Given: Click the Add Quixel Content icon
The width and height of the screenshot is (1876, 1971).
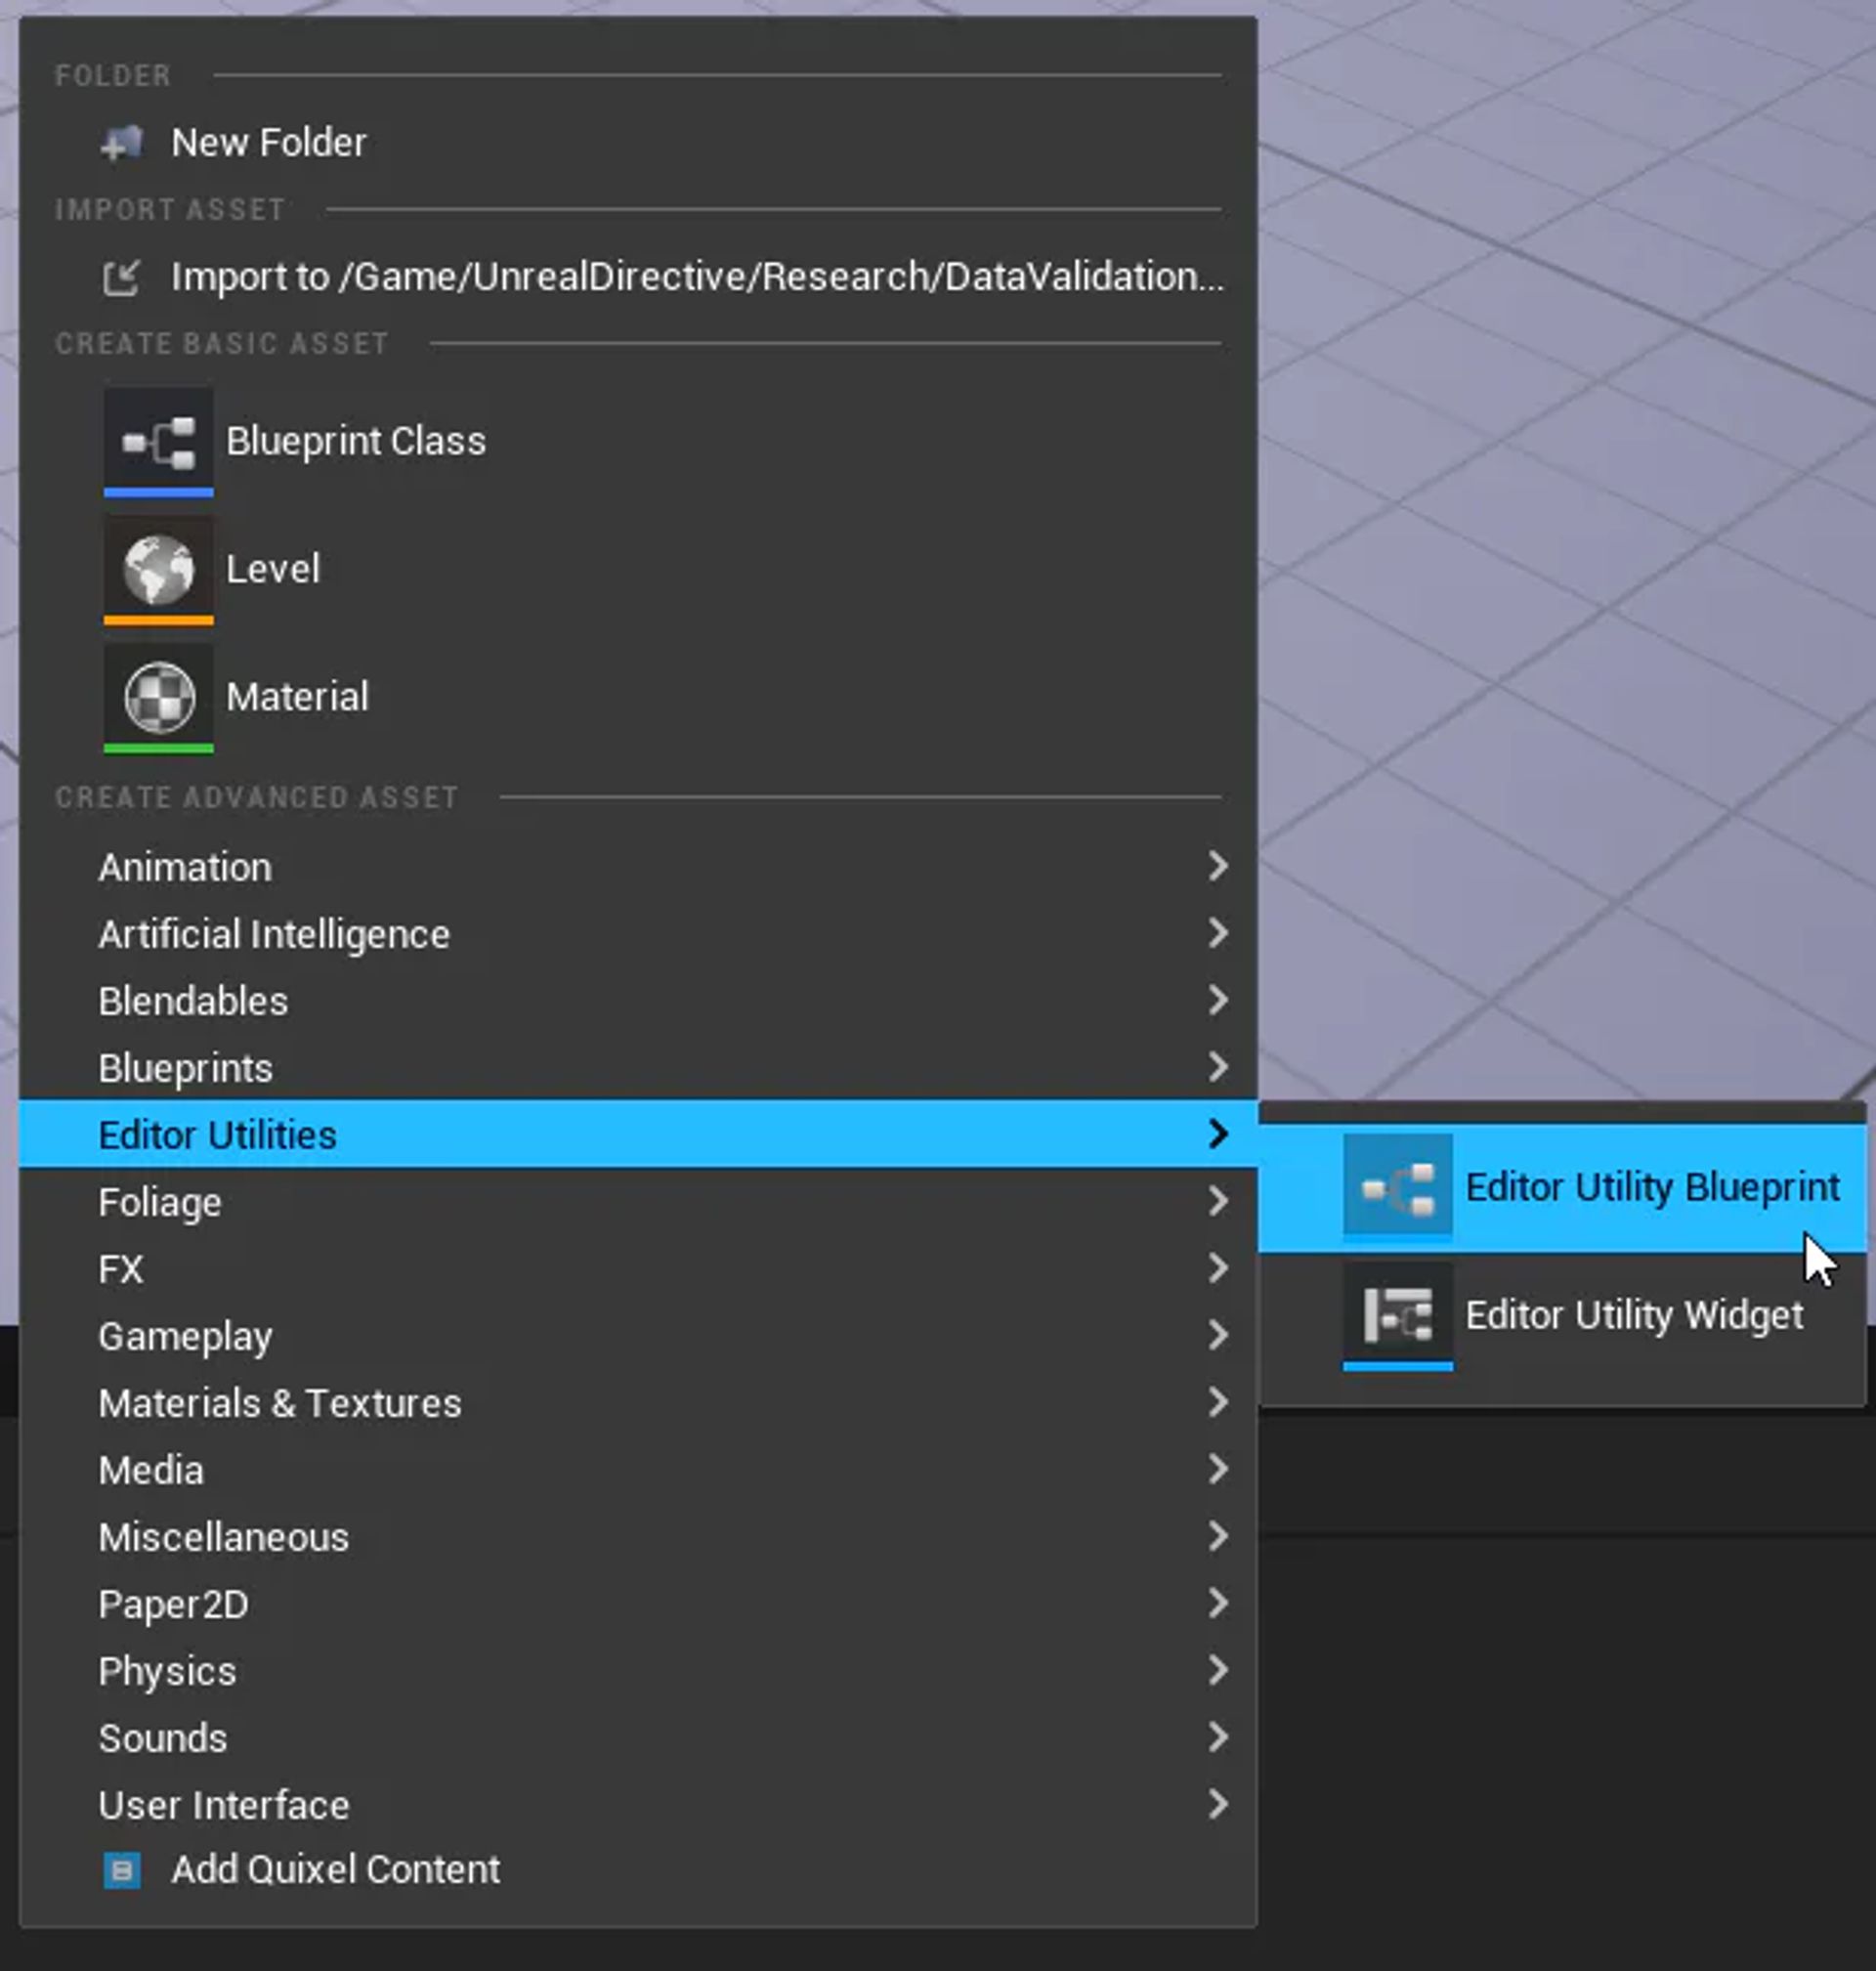Looking at the screenshot, I should pyautogui.click(x=122, y=1869).
